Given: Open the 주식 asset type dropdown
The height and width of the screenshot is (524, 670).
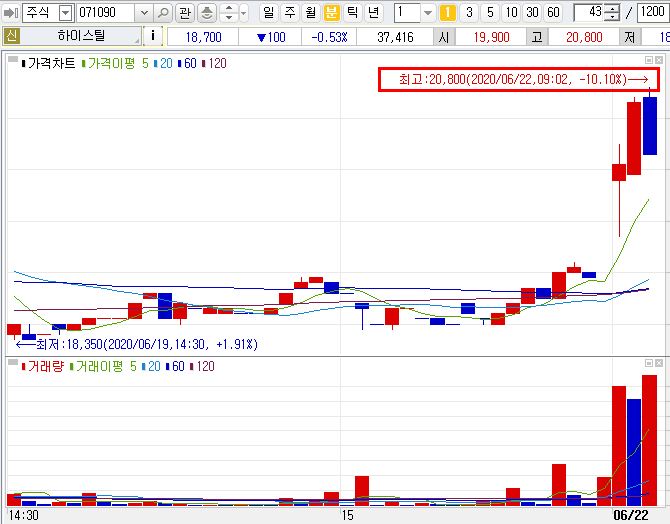Looking at the screenshot, I should pos(65,13).
